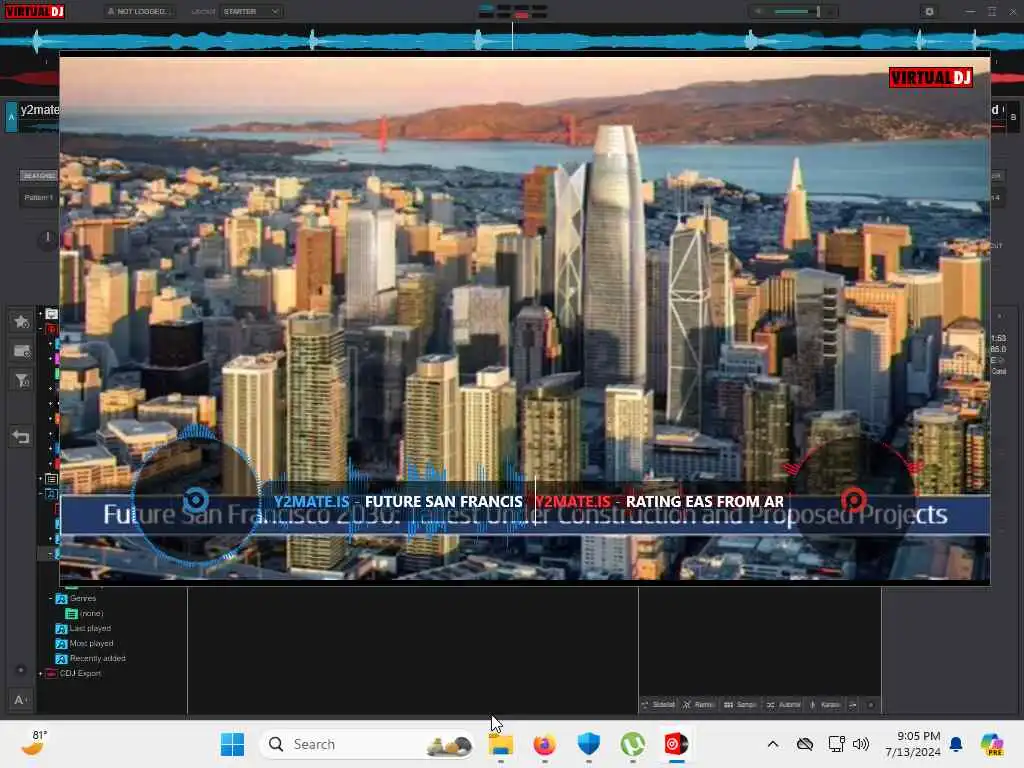The width and height of the screenshot is (1024, 768).
Task: Click the network tray icon
Action: point(836,744)
